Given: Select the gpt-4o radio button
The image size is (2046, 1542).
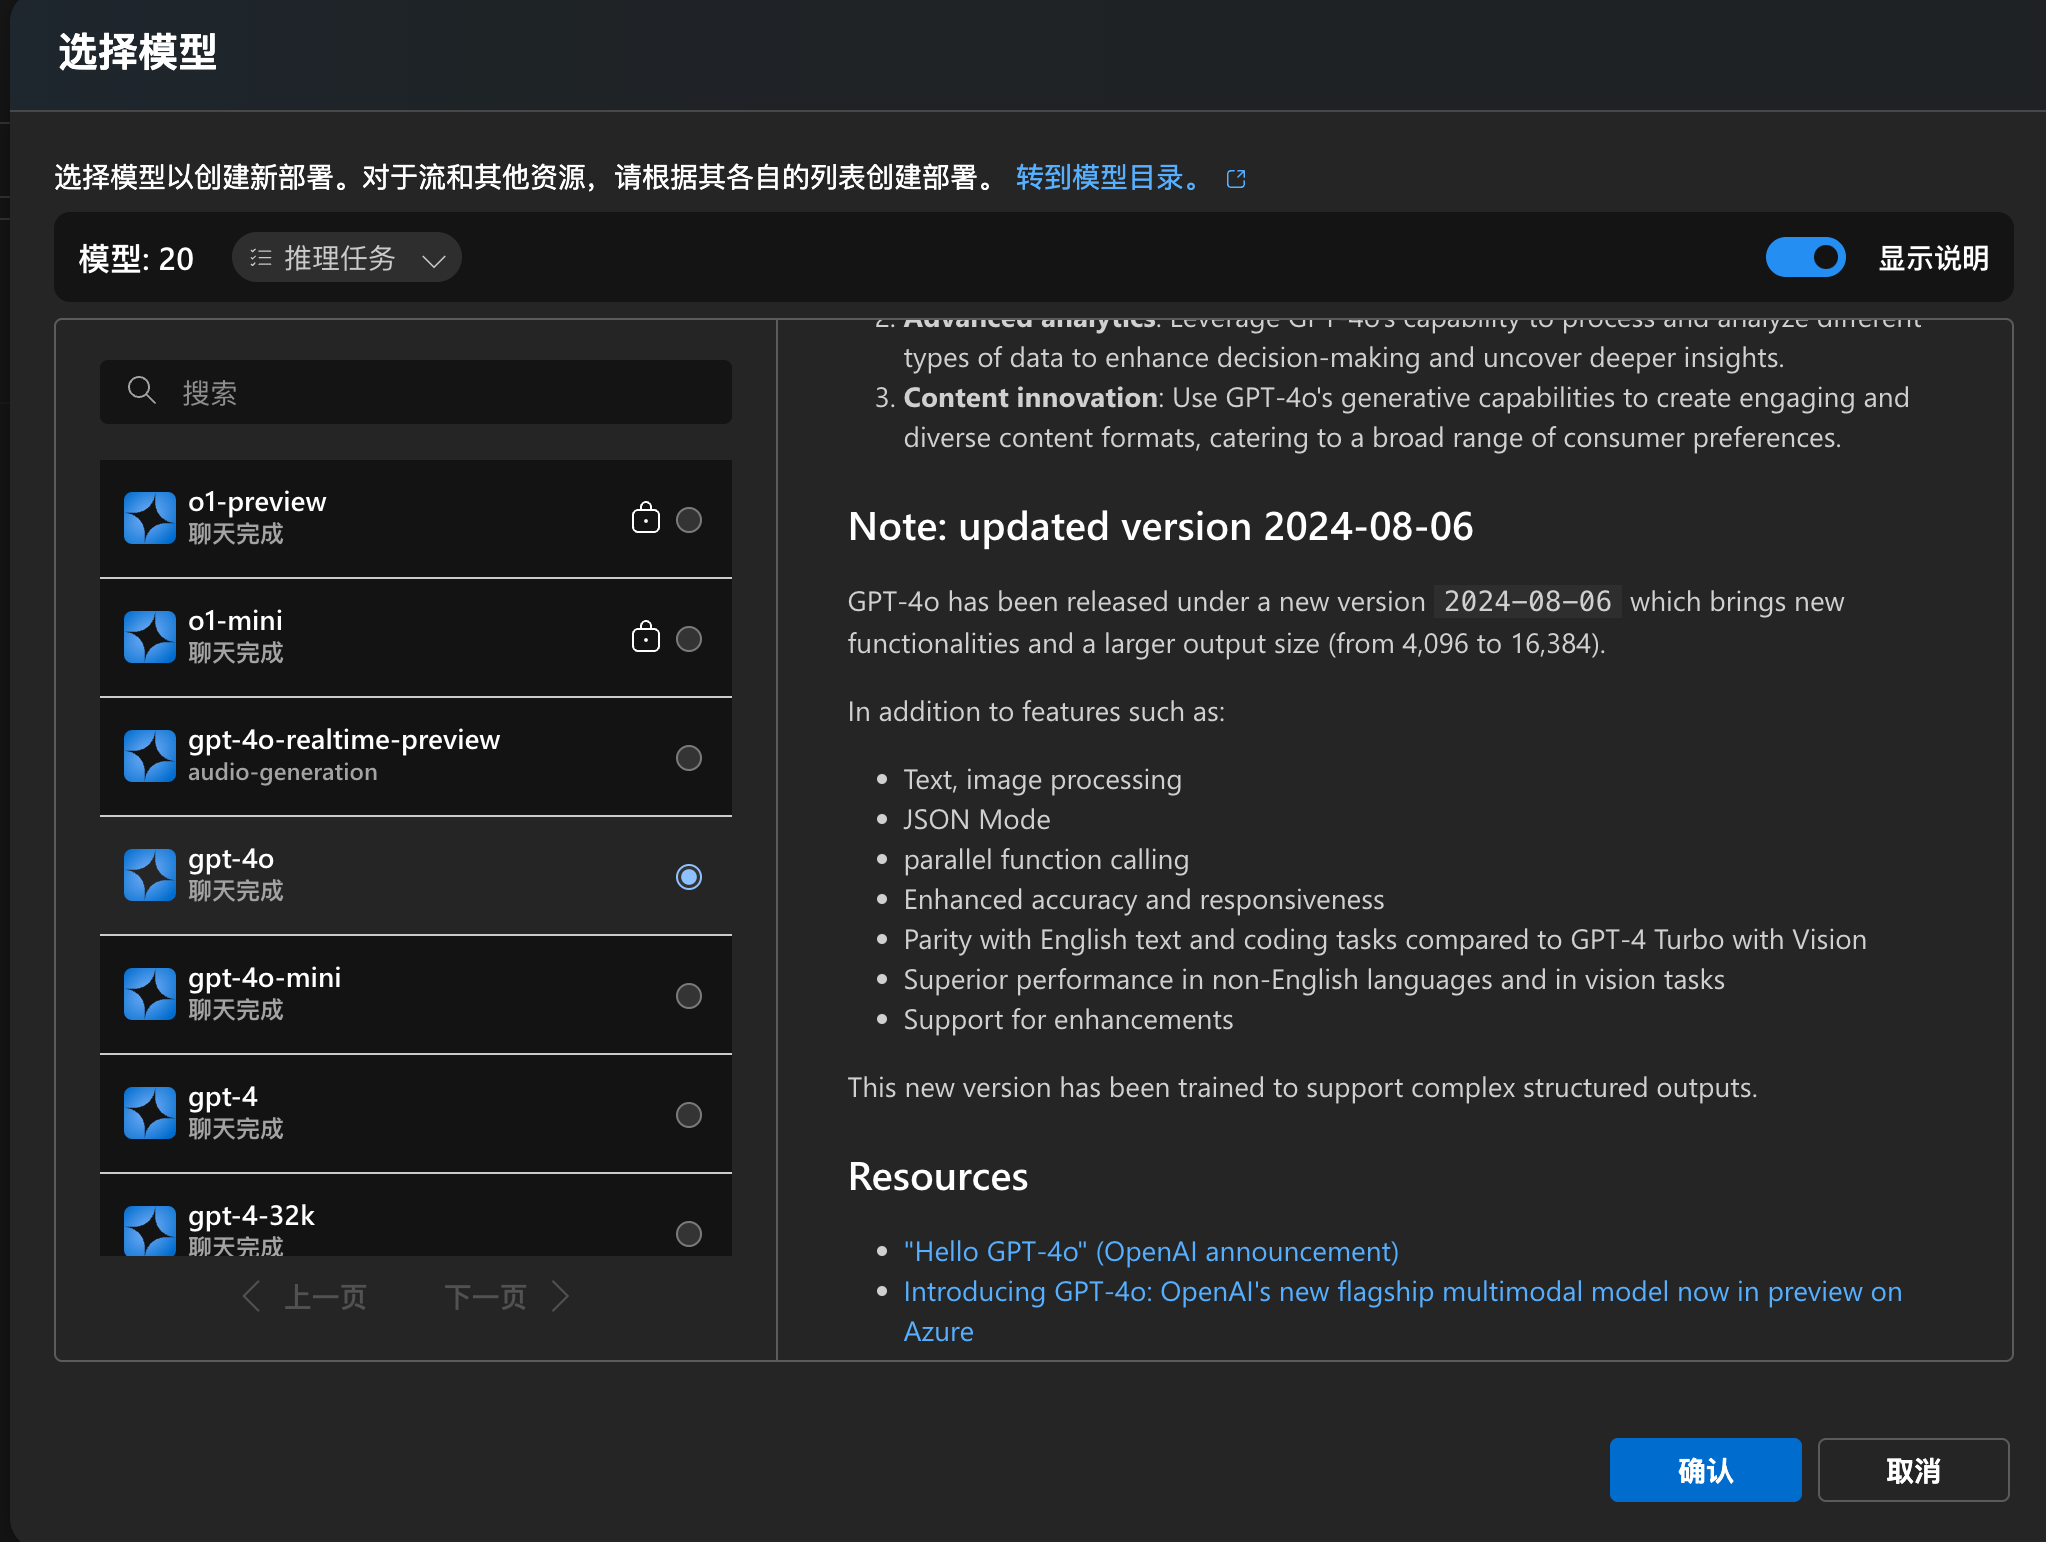Looking at the screenshot, I should tap(689, 877).
